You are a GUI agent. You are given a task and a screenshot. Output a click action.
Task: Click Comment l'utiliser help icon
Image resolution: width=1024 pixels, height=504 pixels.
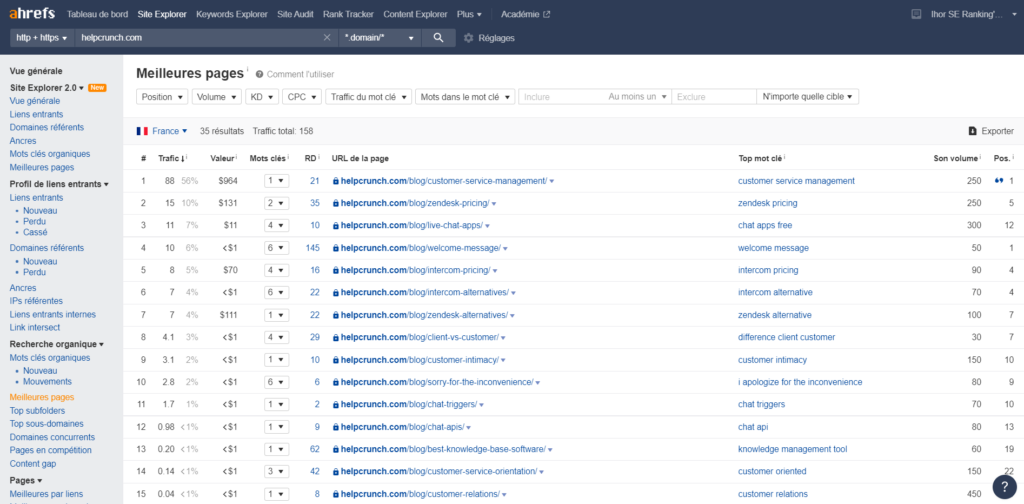click(259, 74)
